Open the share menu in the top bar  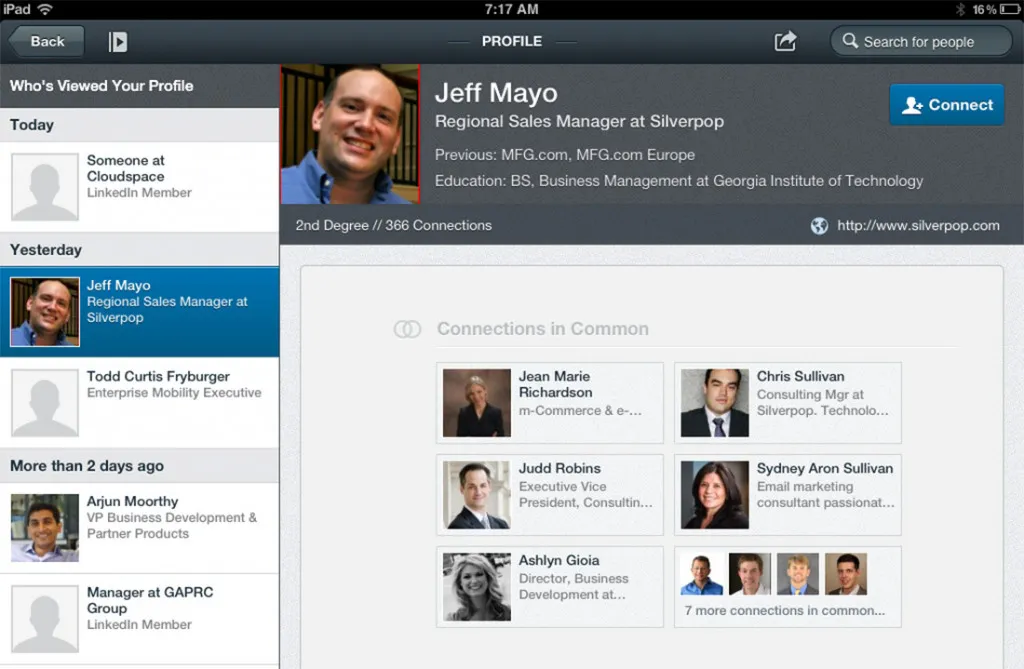point(786,41)
